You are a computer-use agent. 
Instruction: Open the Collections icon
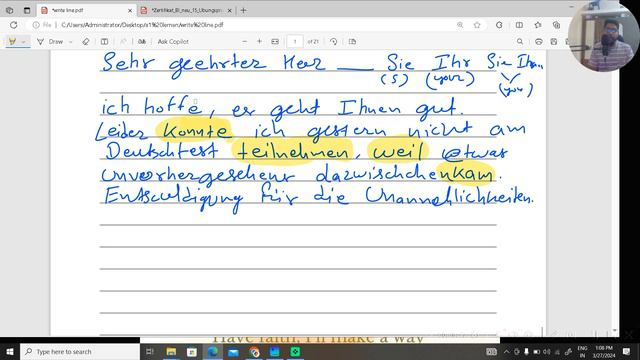pyautogui.click(x=556, y=25)
